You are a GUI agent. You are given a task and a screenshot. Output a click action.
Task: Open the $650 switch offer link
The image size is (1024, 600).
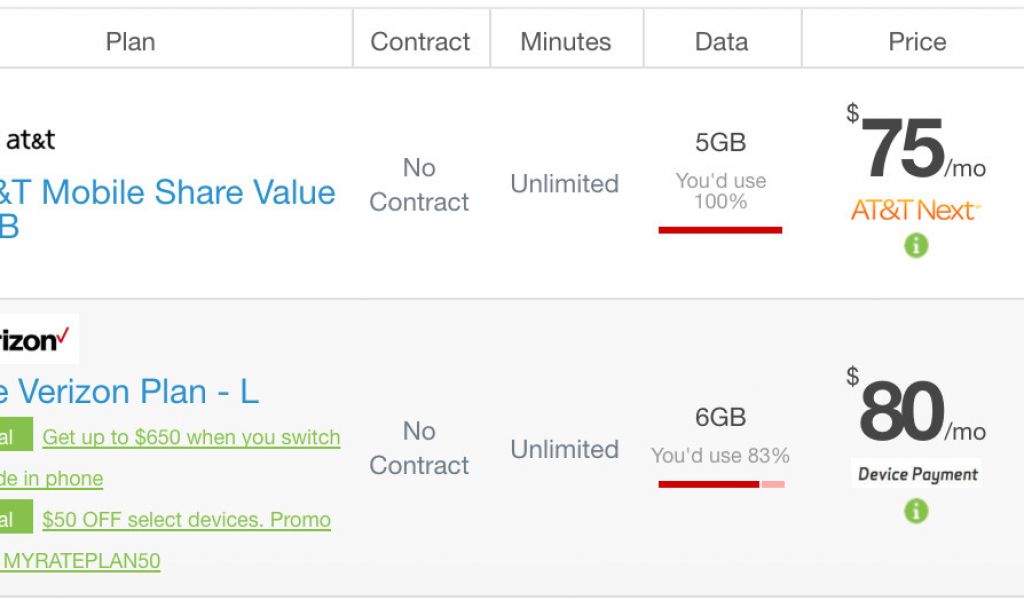point(191,437)
